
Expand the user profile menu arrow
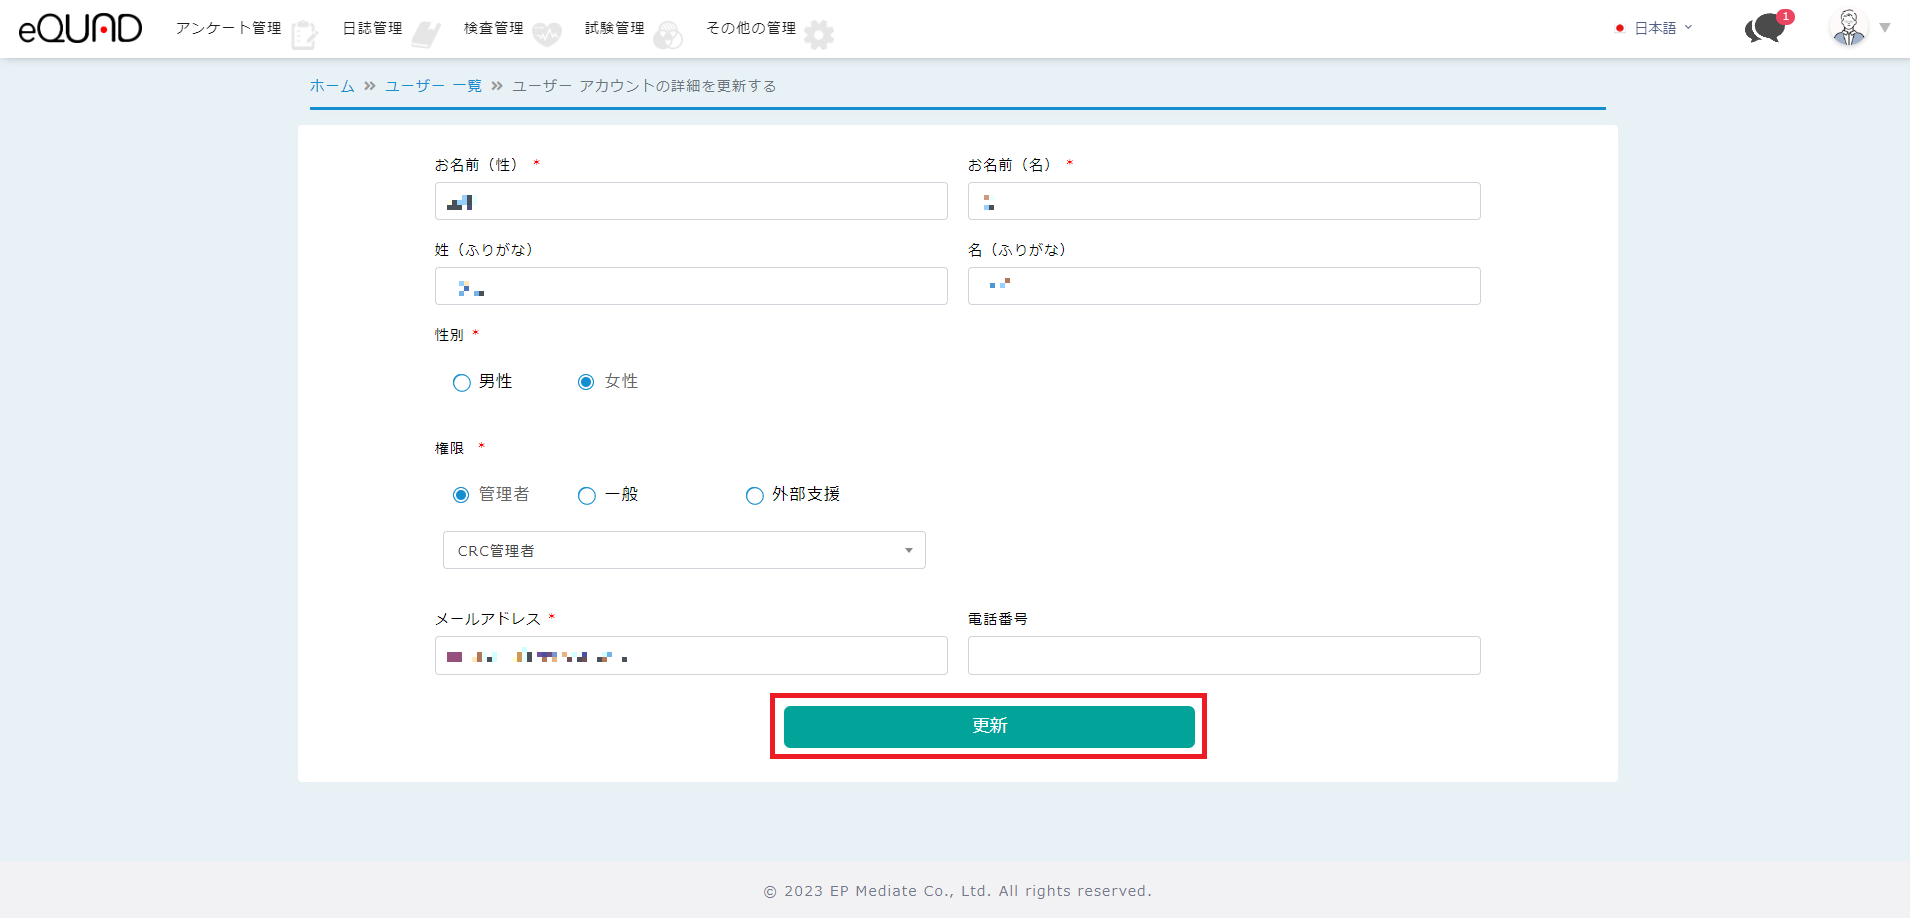tap(1885, 28)
